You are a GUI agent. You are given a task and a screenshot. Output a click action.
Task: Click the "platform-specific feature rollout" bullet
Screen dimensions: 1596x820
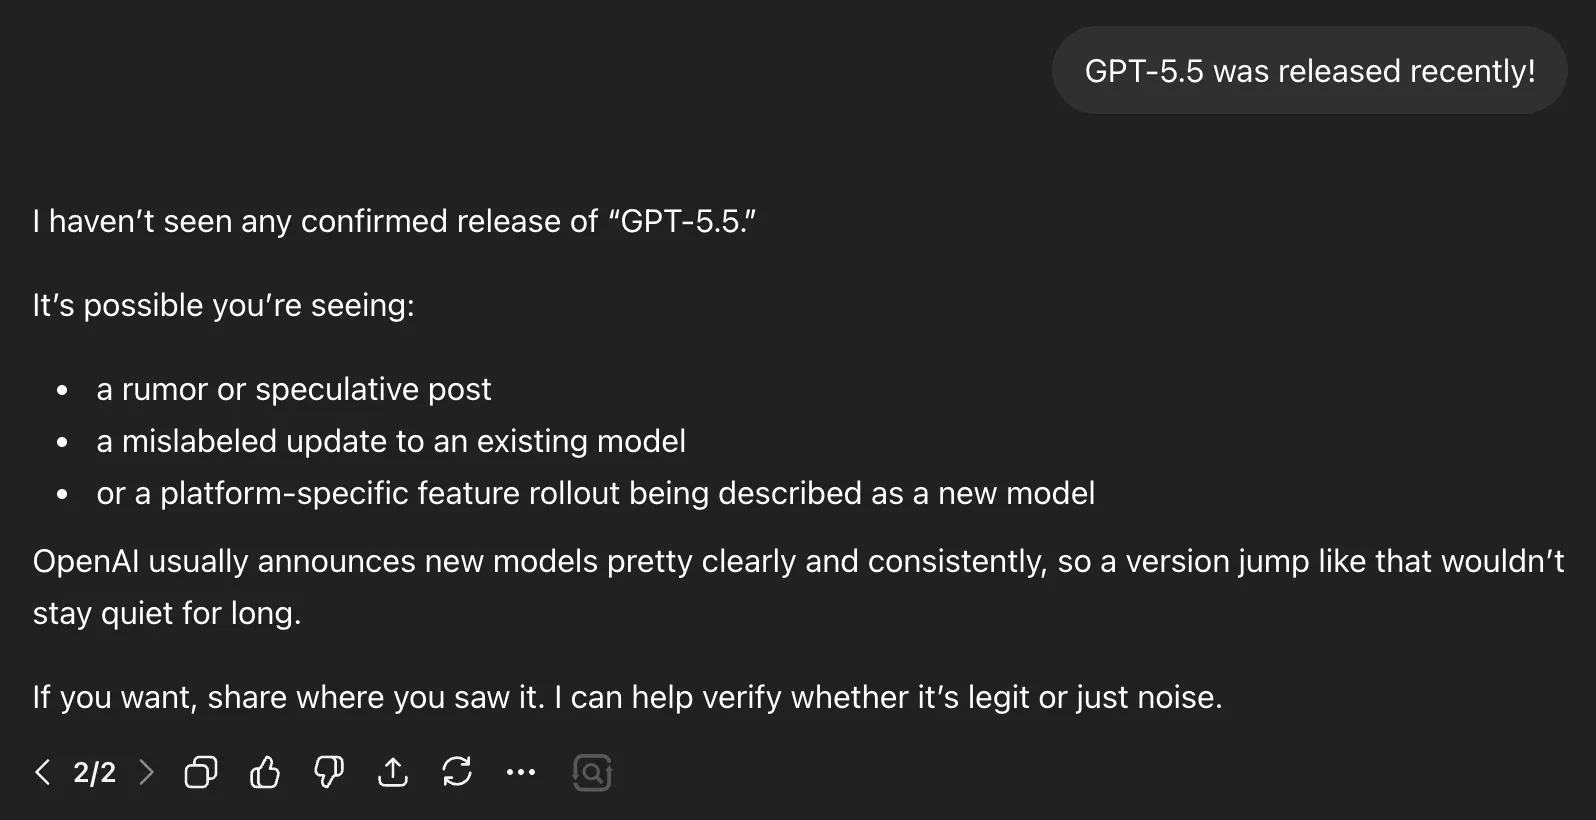click(595, 493)
